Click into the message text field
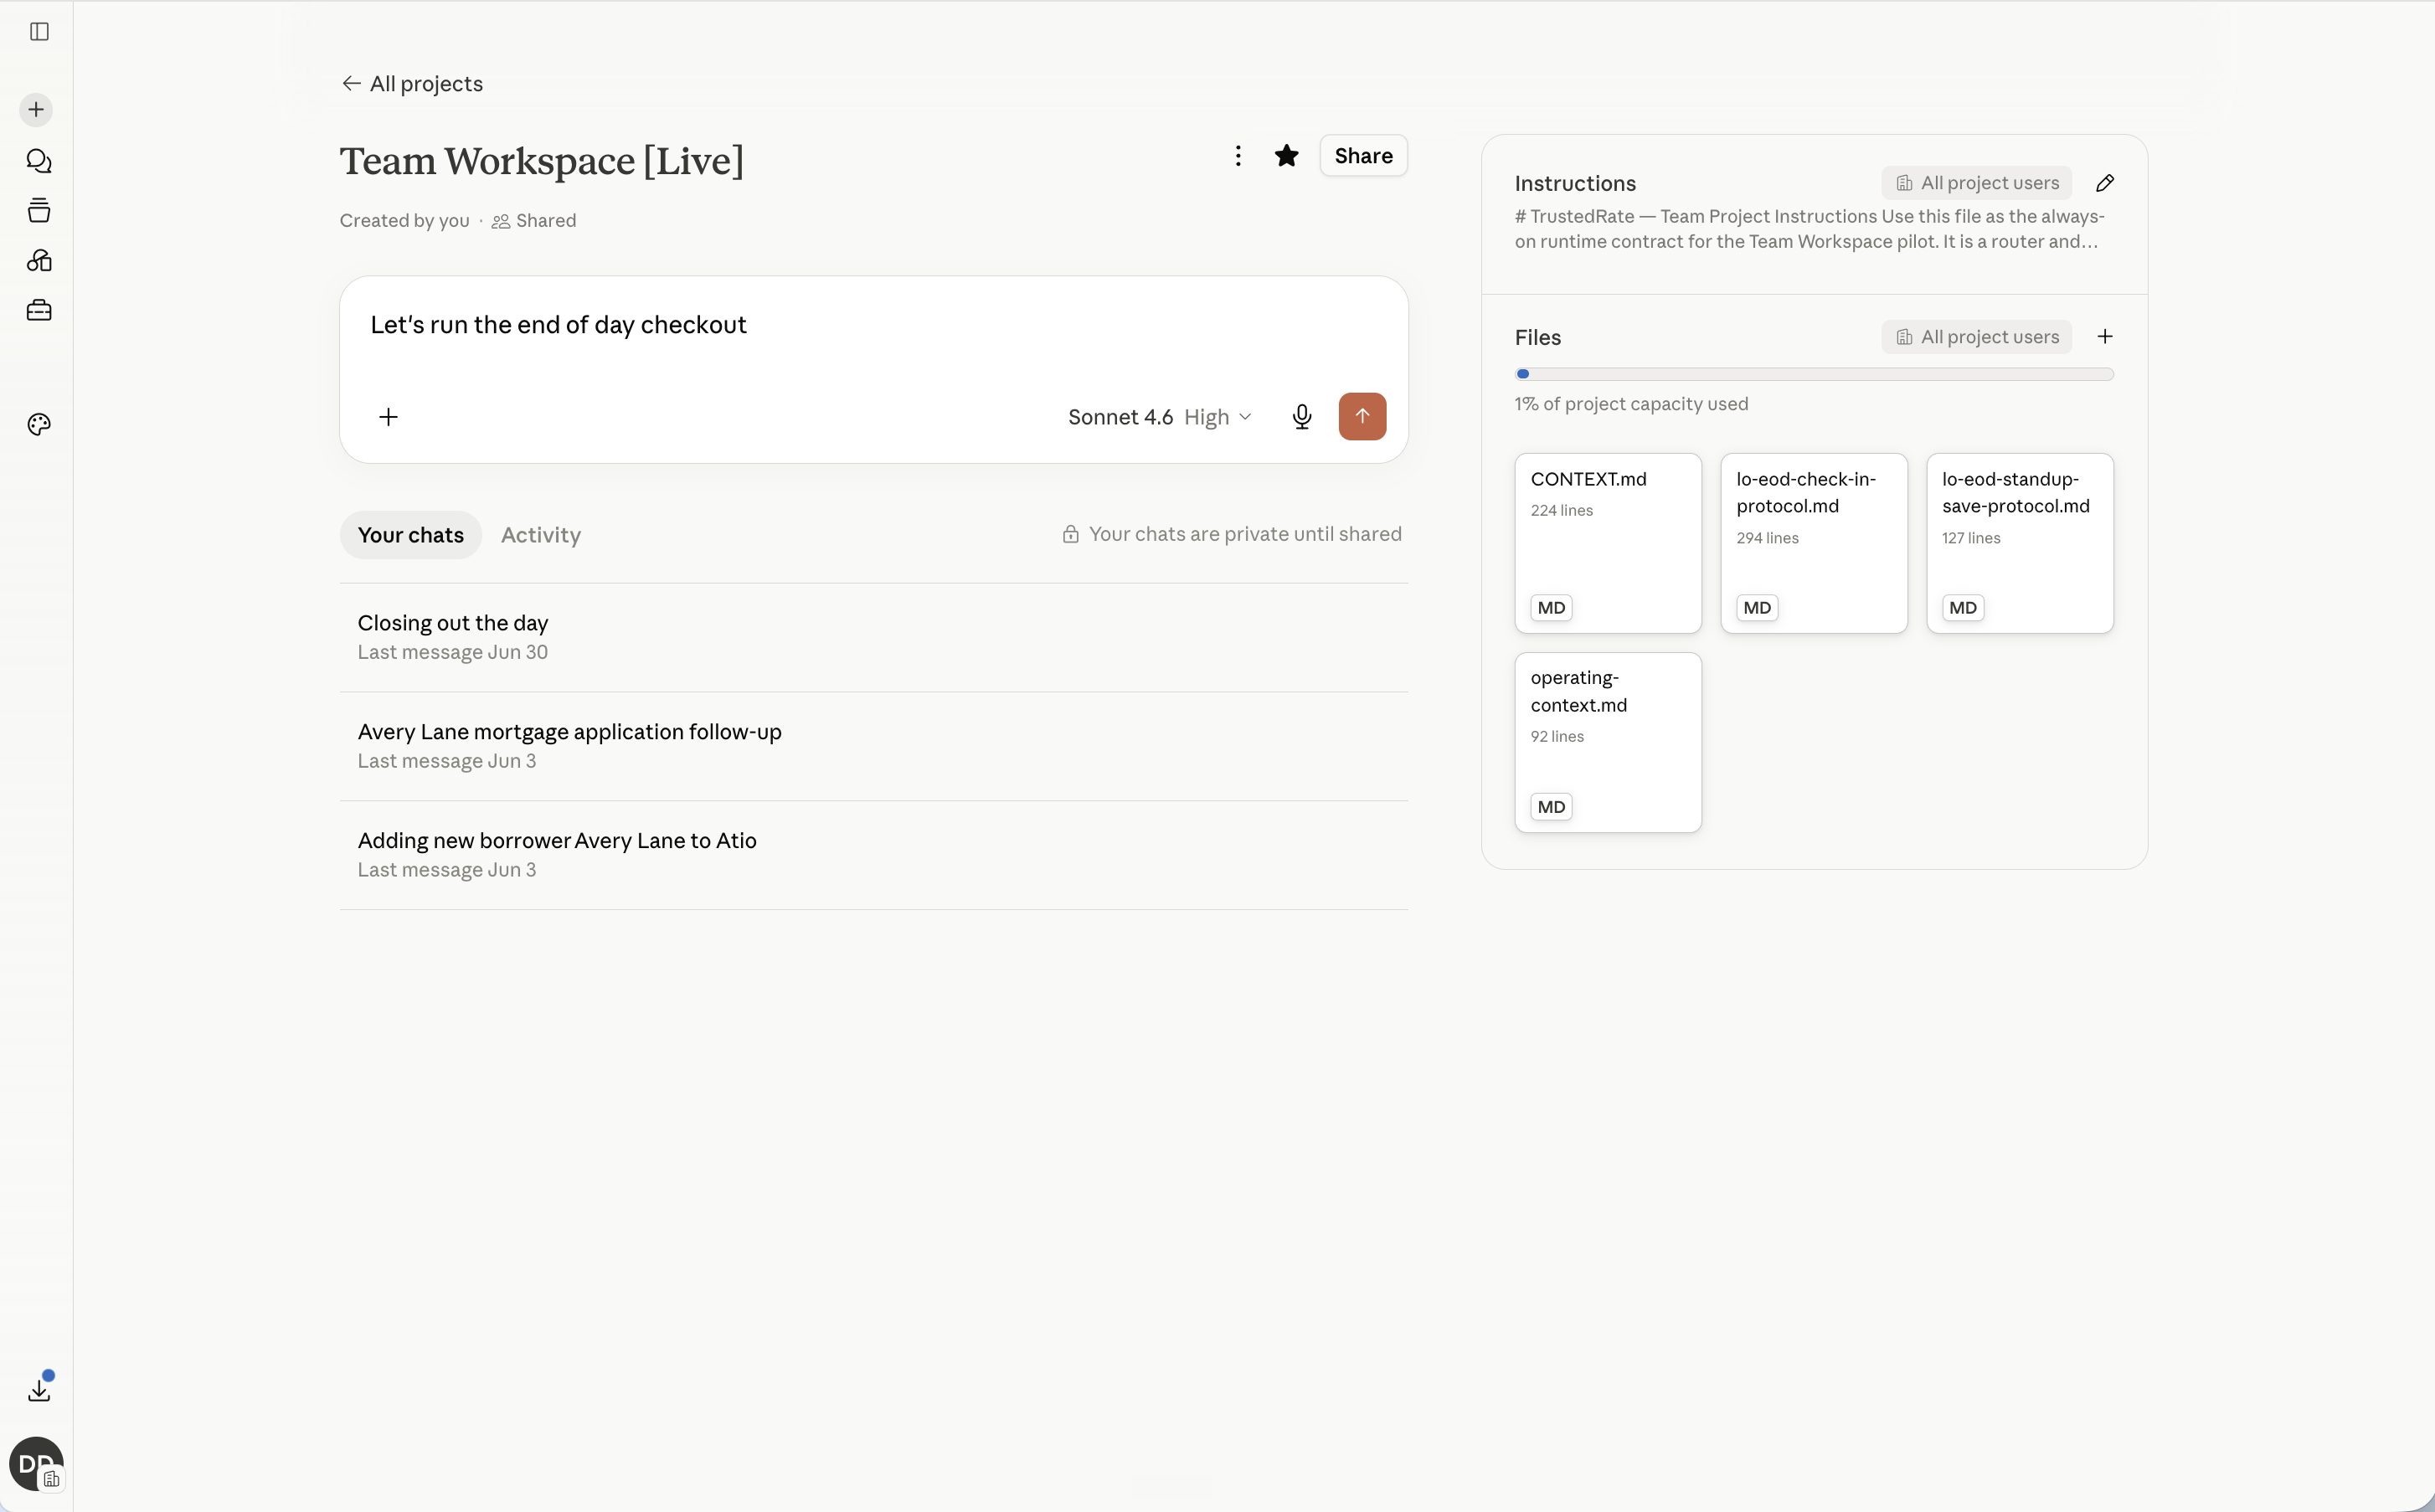Image resolution: width=2435 pixels, height=1512 pixels. [x=874, y=326]
